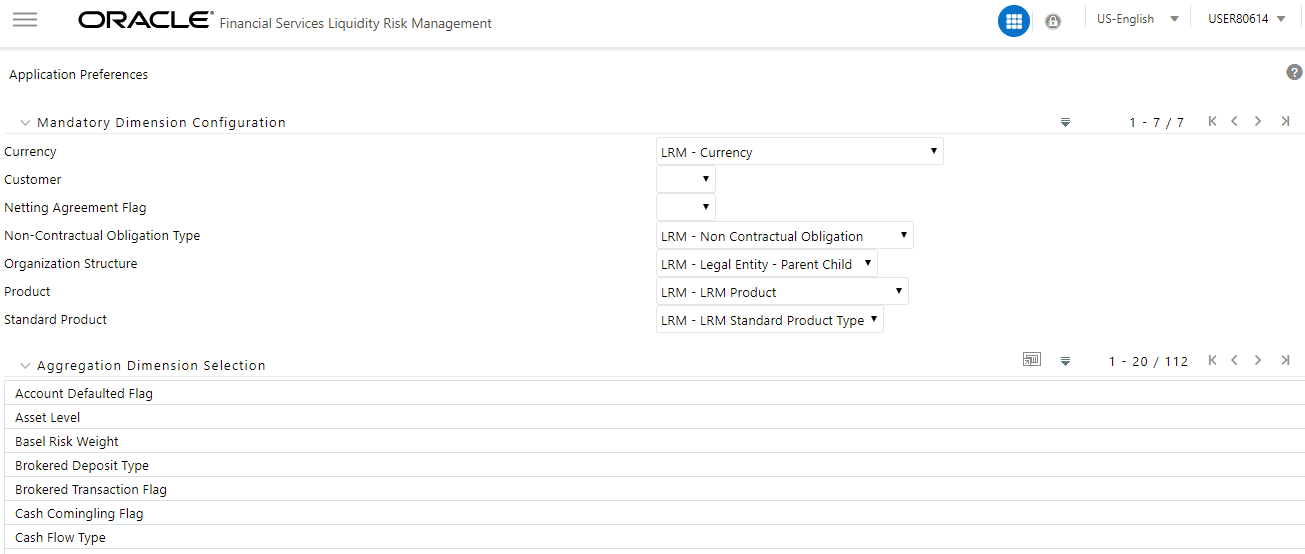Click the 1 - 20 / 112 pagination text
Image resolution: width=1305 pixels, height=554 pixels.
(x=1148, y=362)
